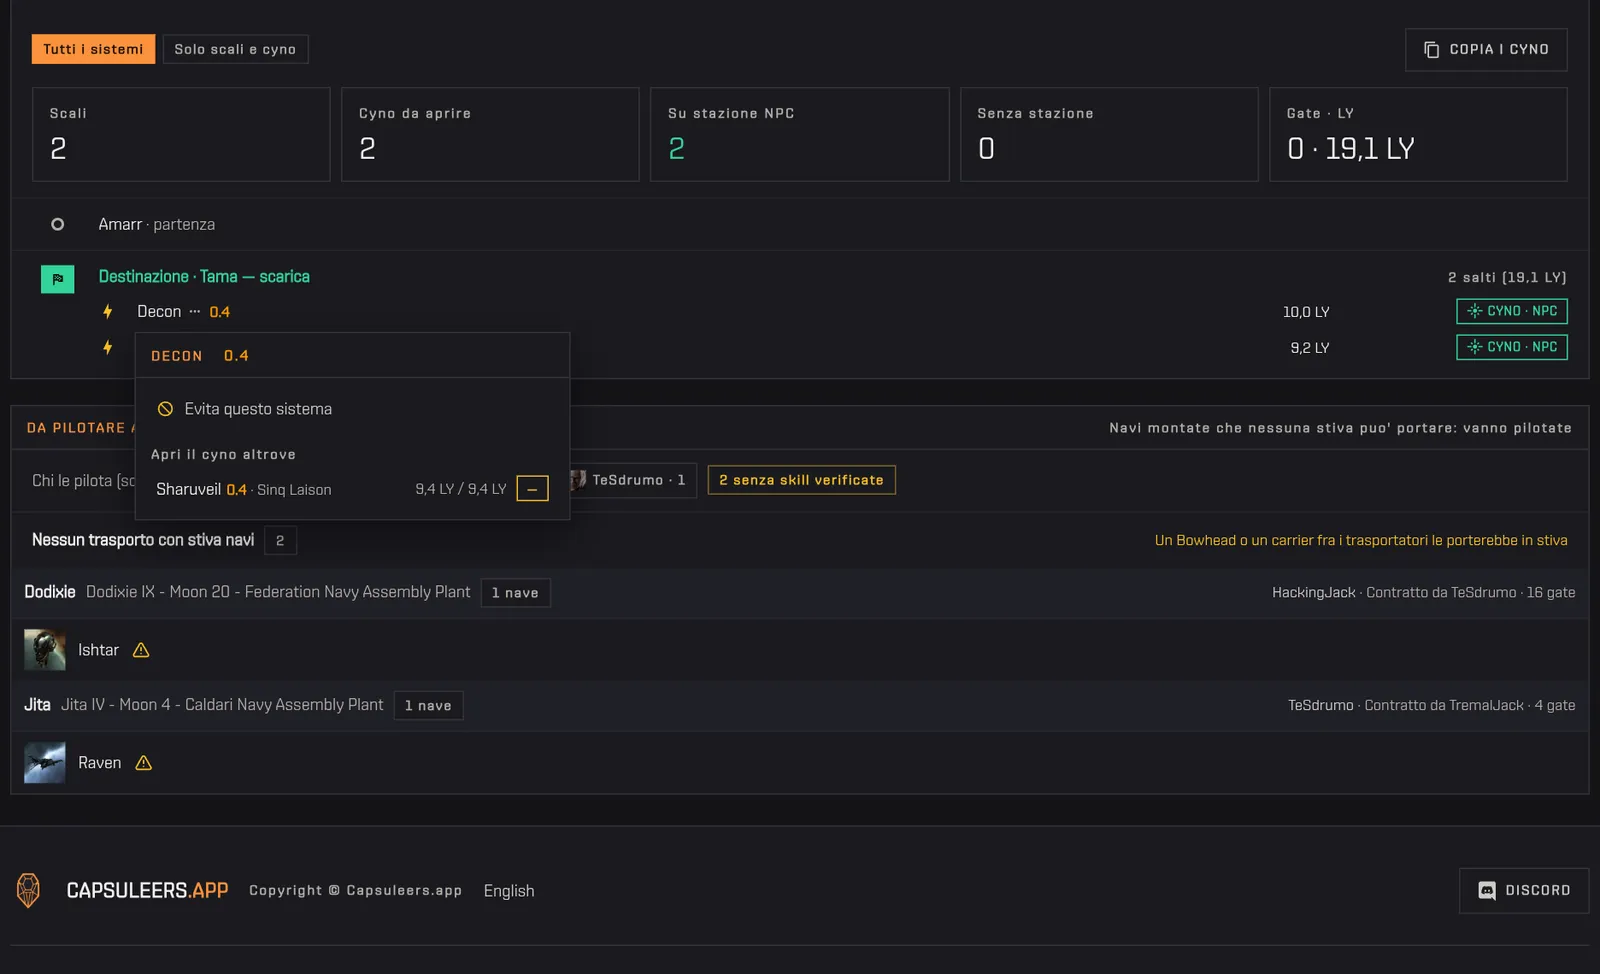This screenshot has width=1600, height=974.
Task: Click the COPIA I CYNO button
Action: (1486, 50)
